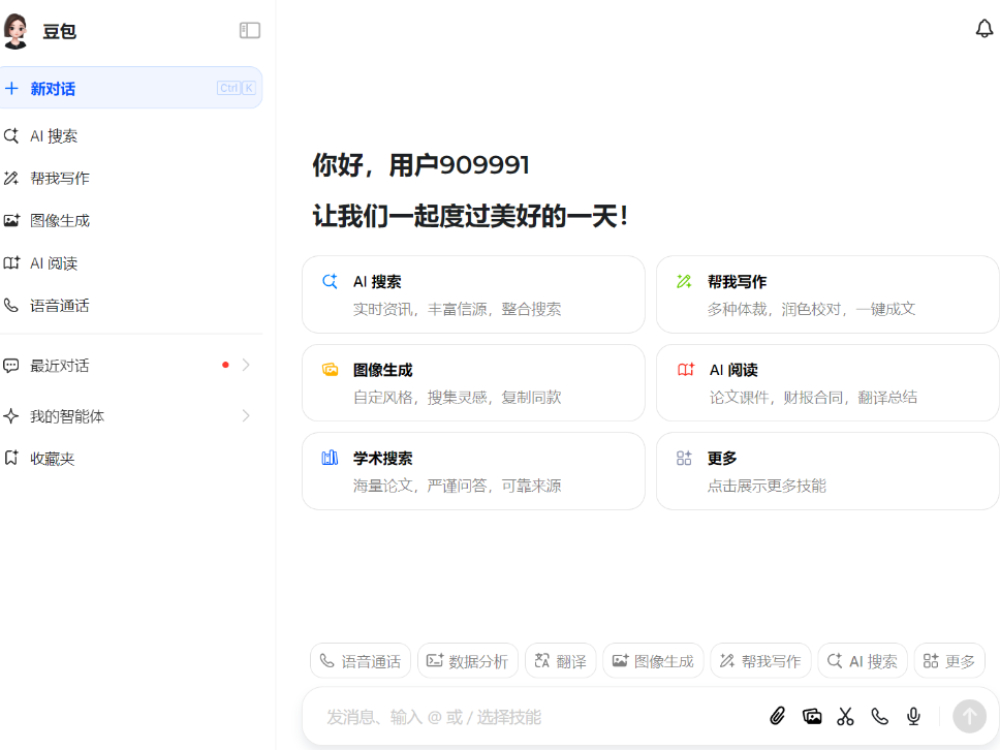The width and height of the screenshot is (1000, 750).
Task: Click the sidebar AI 阅读 book icon
Action: [x=11, y=263]
